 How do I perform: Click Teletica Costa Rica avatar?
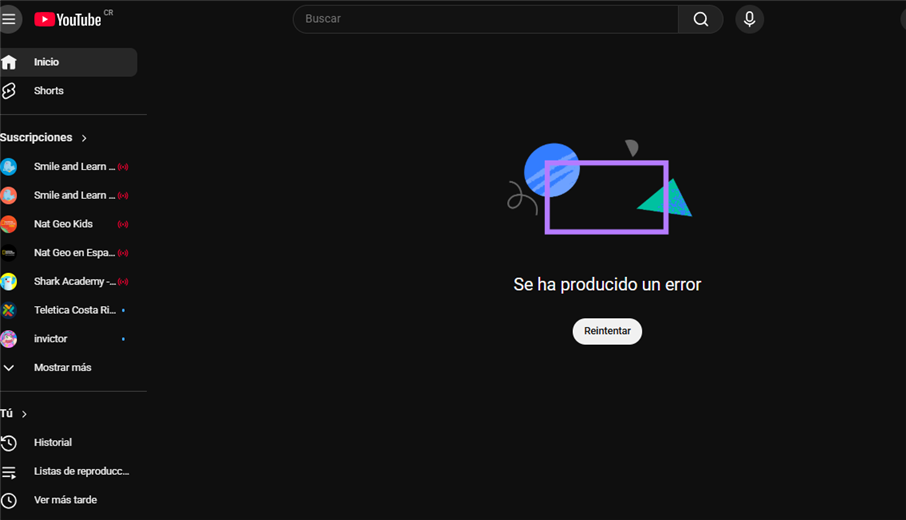click(9, 310)
